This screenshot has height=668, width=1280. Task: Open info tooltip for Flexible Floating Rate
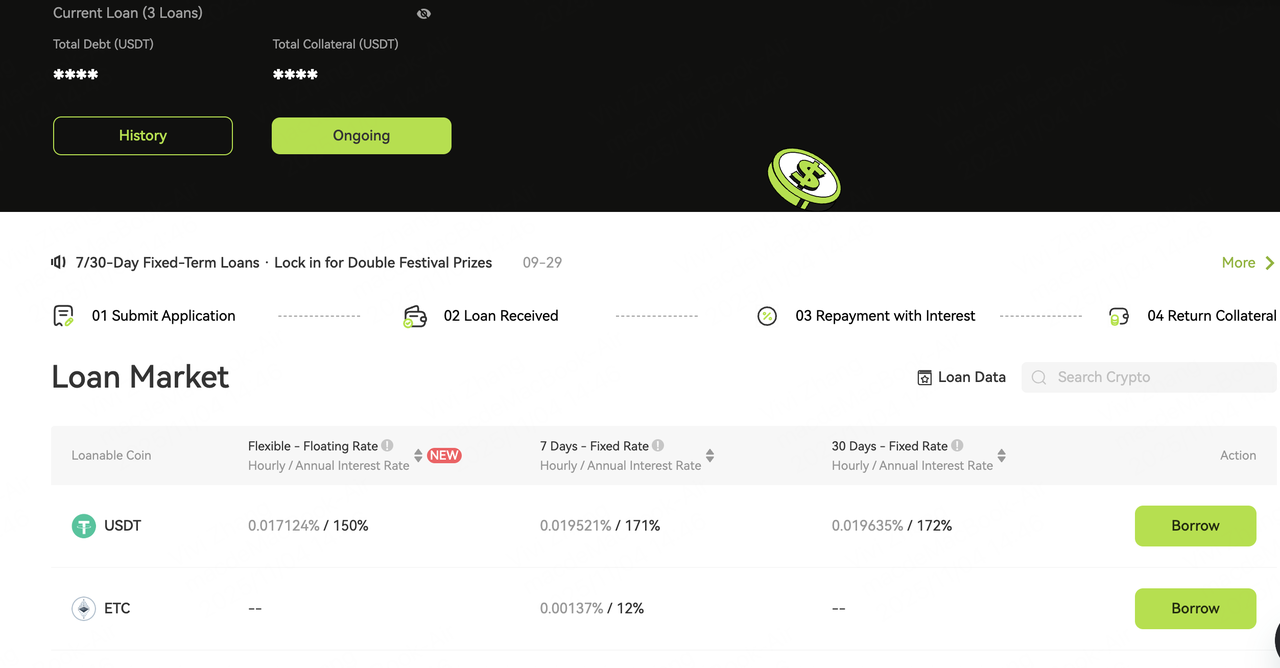pos(387,446)
